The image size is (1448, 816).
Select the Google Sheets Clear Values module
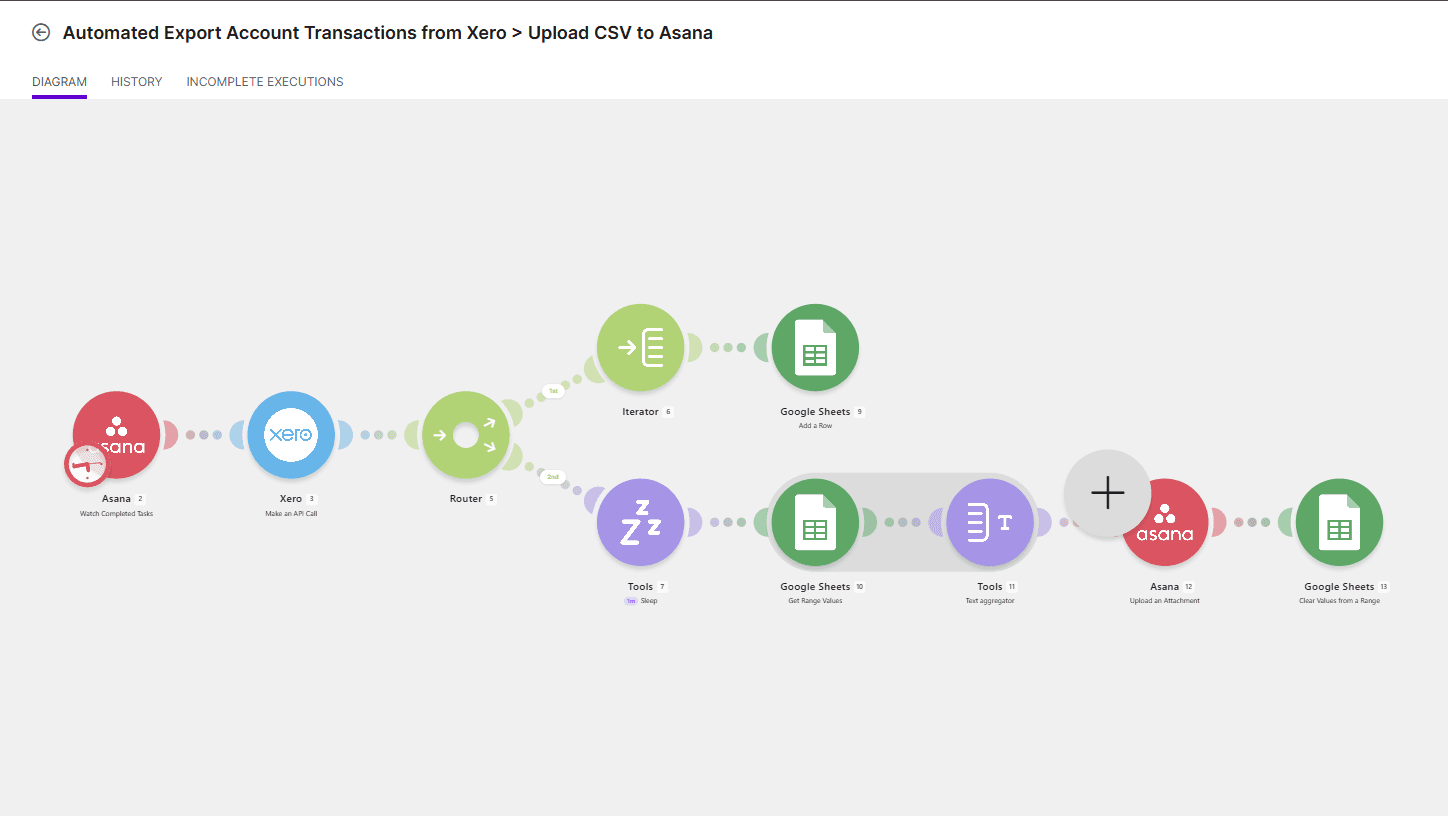click(x=1339, y=522)
